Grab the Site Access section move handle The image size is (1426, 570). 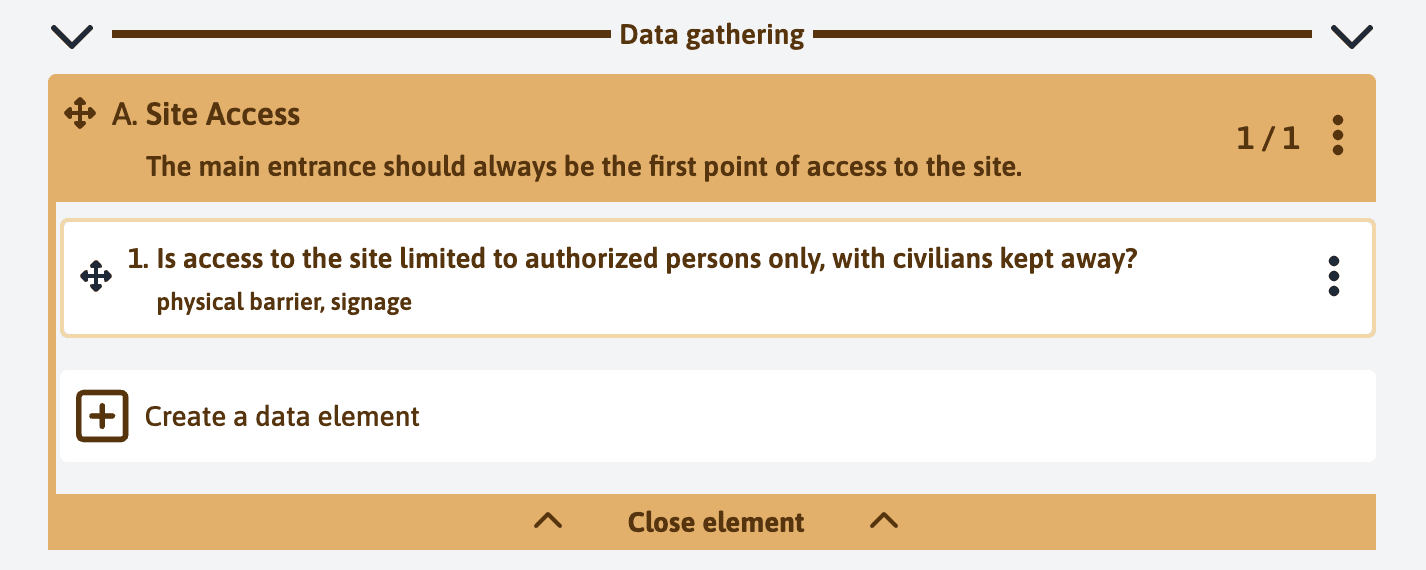(x=80, y=114)
